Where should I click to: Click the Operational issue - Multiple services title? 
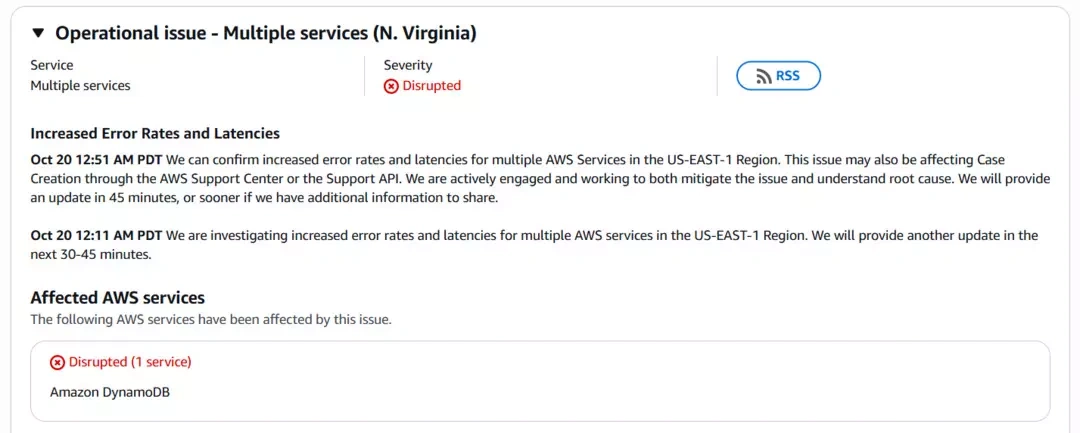point(265,34)
